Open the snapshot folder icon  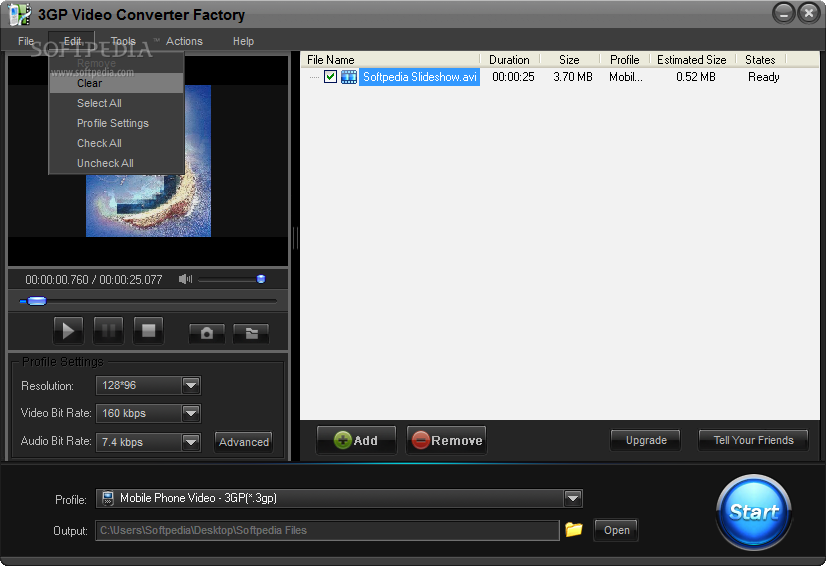251,333
